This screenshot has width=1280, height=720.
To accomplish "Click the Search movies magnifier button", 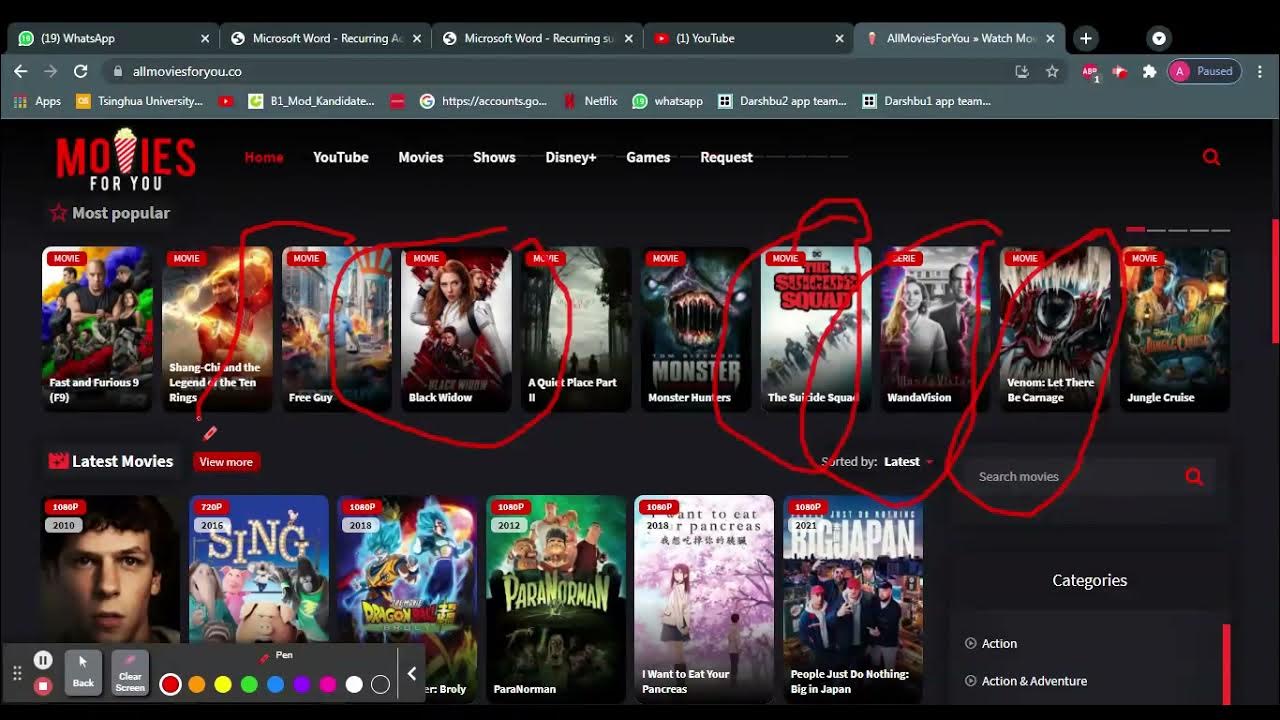I will (x=1194, y=477).
